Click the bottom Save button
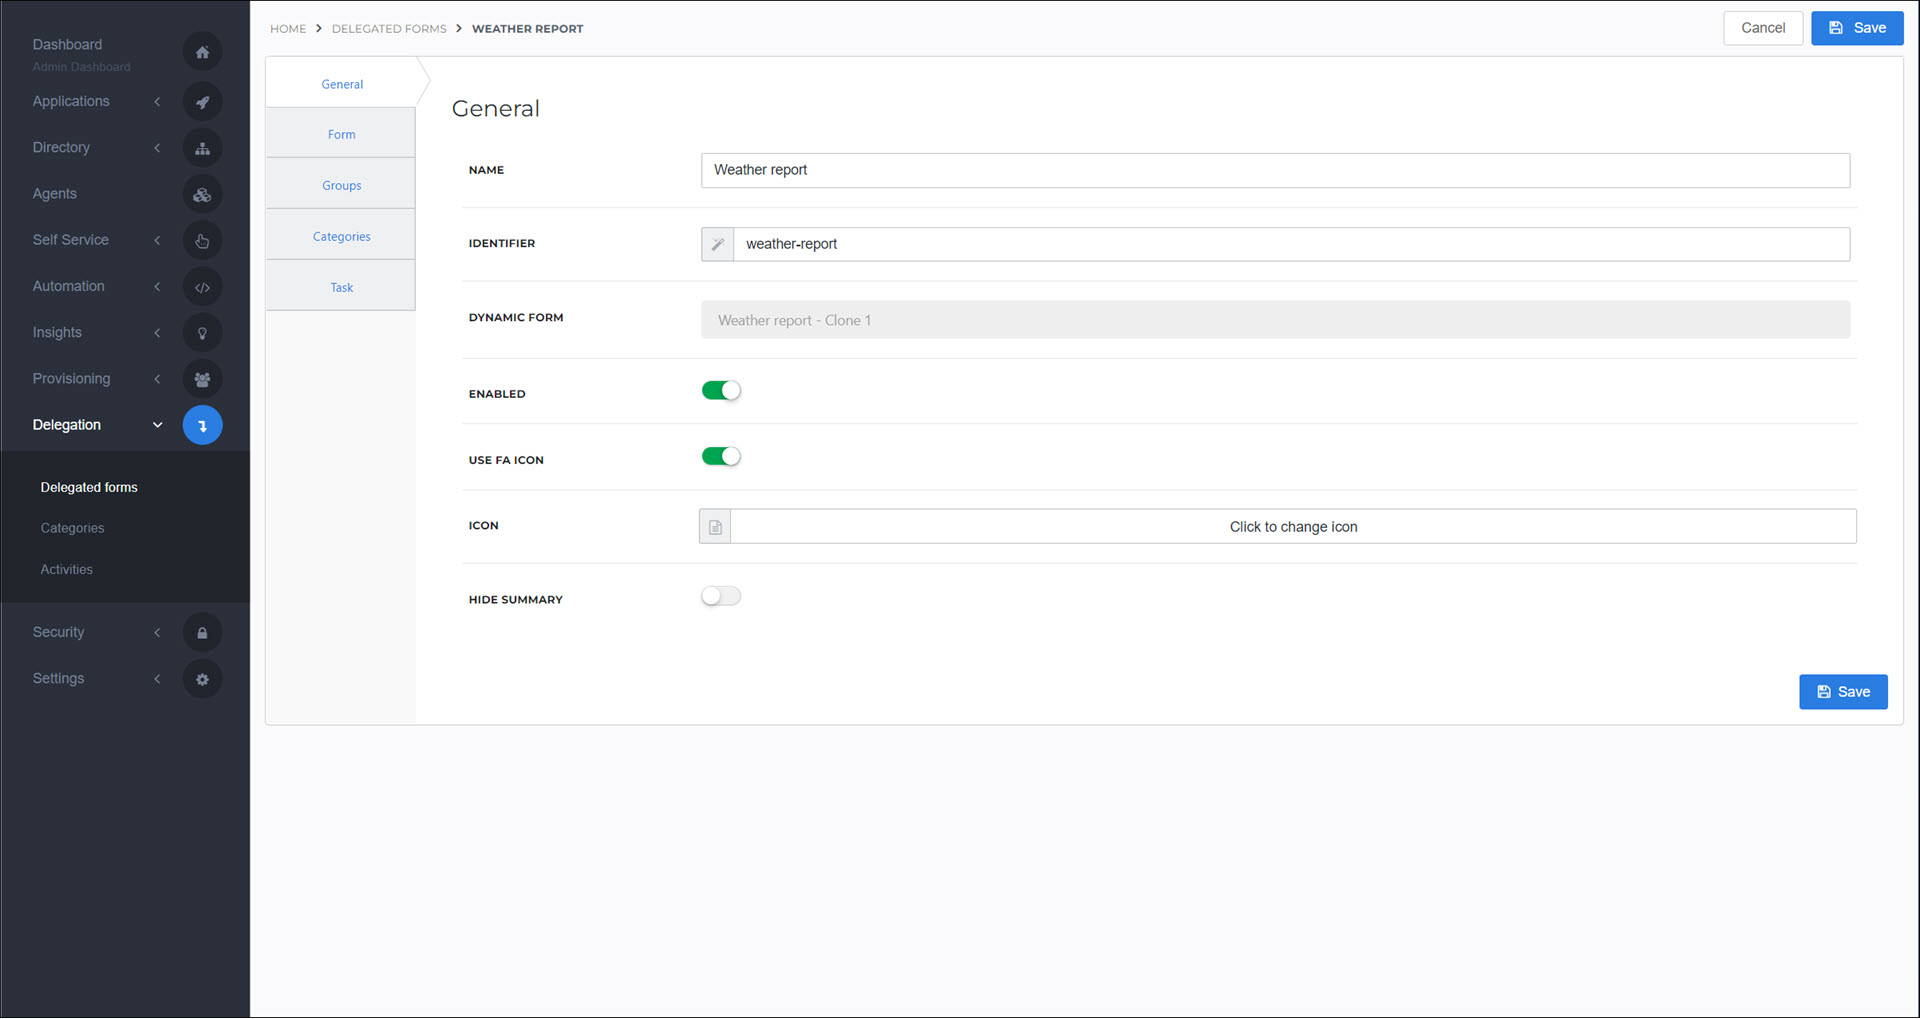 [1843, 692]
